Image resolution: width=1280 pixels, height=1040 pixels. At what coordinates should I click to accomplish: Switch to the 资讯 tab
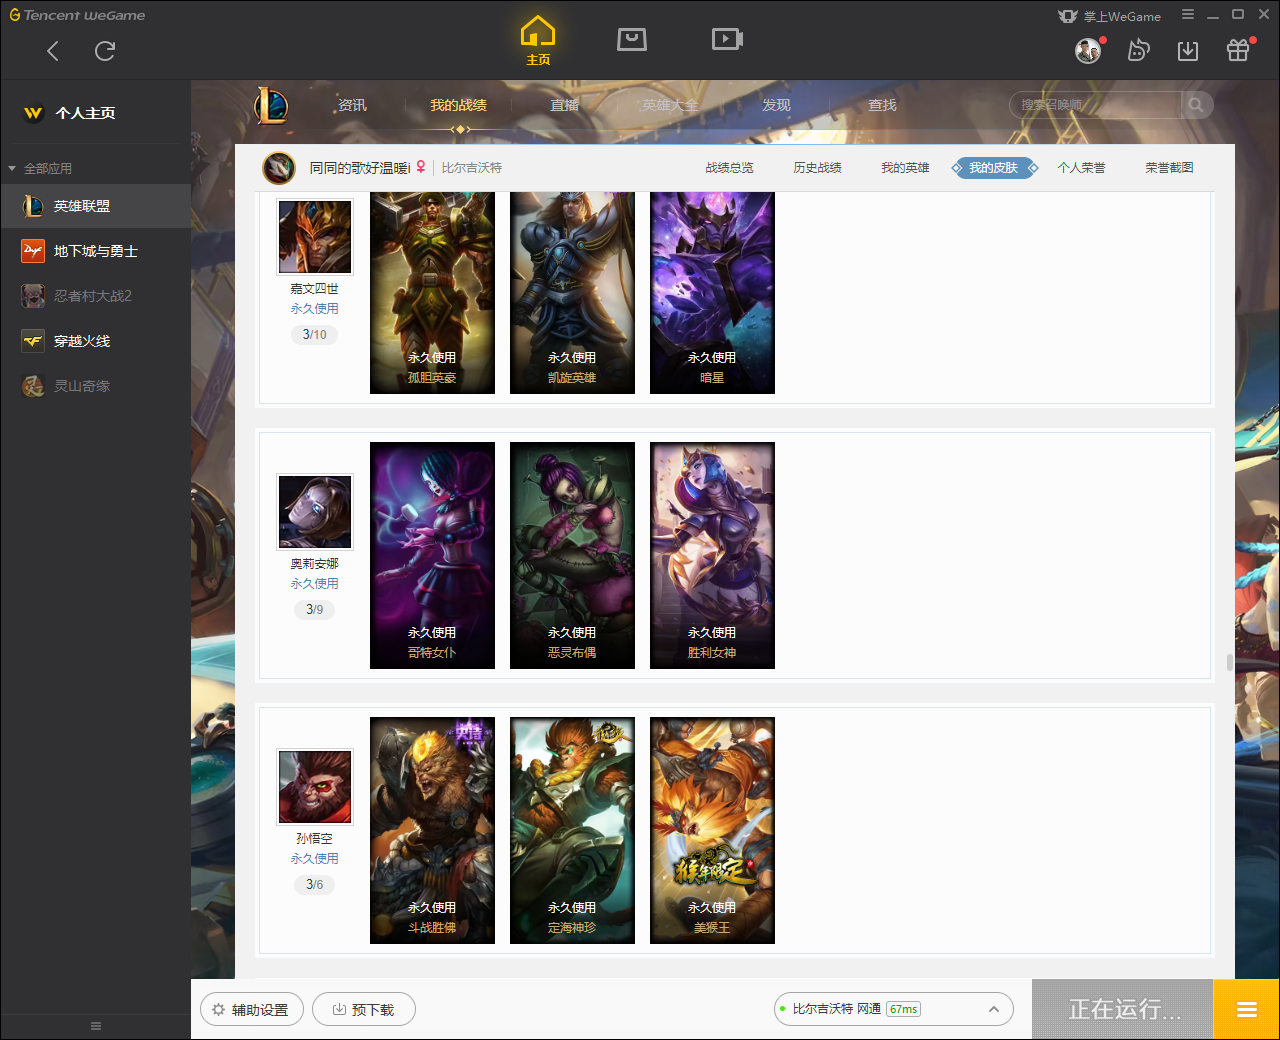coord(352,105)
